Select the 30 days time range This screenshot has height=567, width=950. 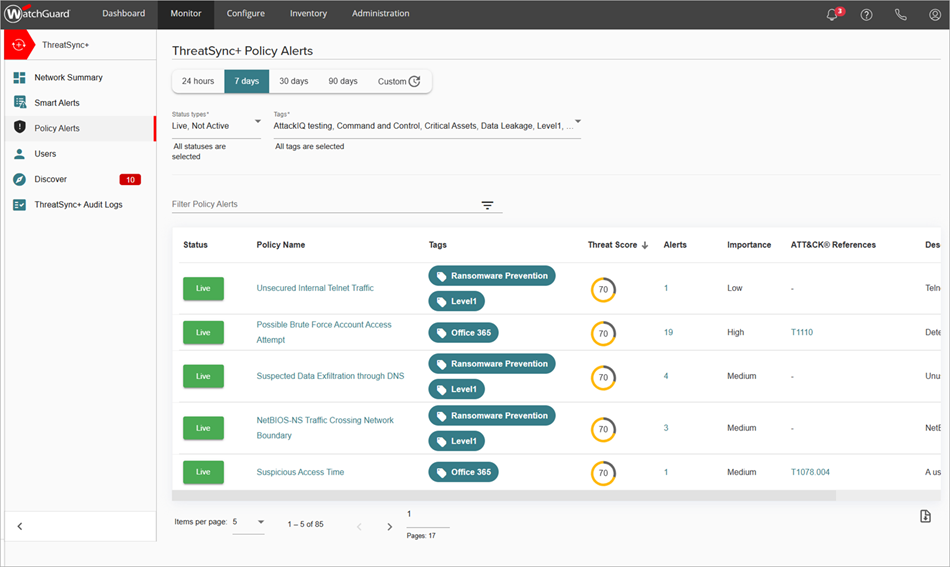coord(294,81)
